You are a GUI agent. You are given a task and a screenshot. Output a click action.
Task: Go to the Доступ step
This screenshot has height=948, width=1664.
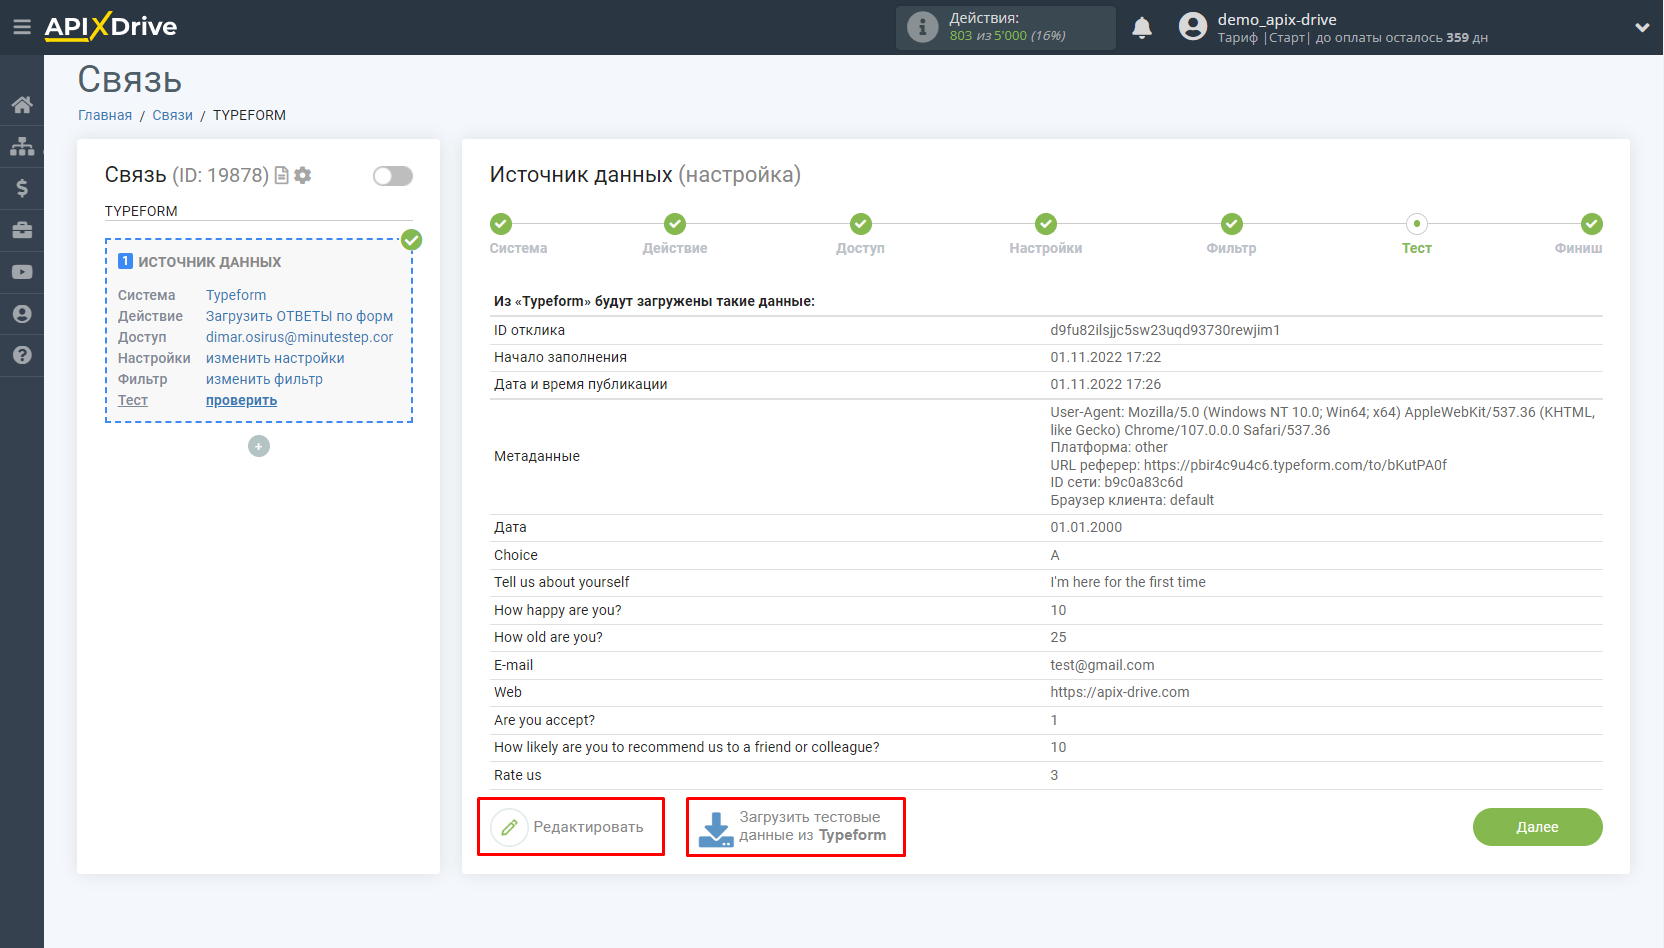click(x=860, y=235)
